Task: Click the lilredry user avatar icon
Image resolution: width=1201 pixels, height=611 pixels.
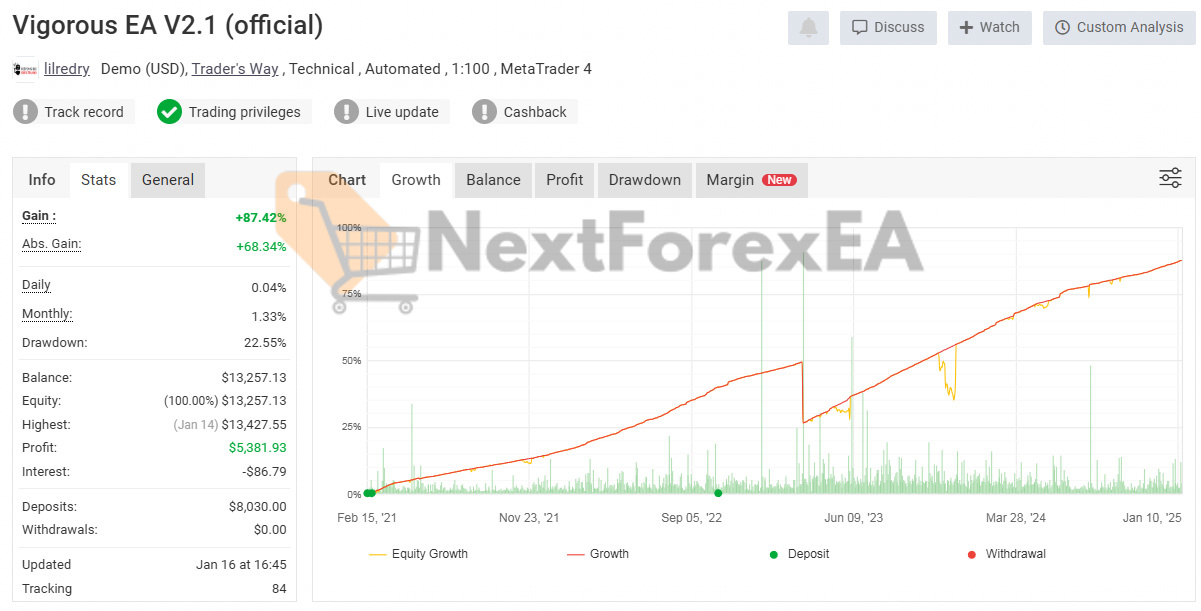Action: 24,69
